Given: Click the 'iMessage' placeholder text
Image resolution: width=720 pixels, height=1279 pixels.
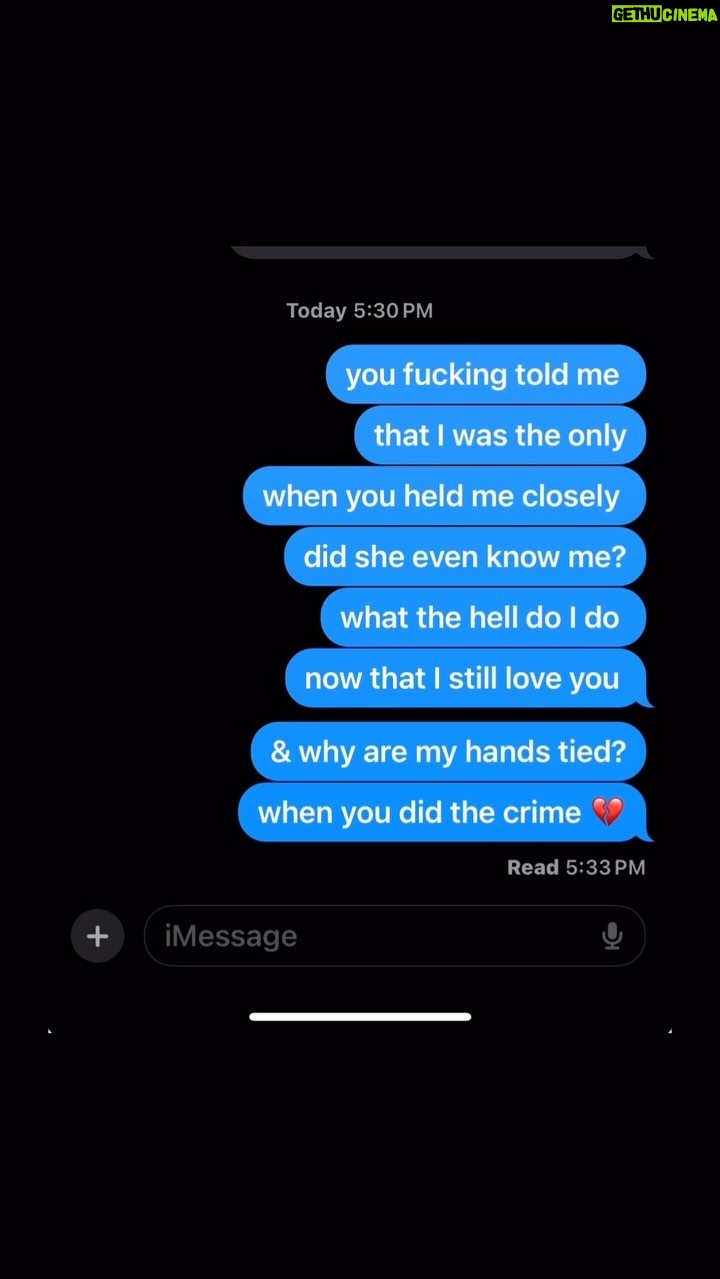Looking at the screenshot, I should pyautogui.click(x=231, y=936).
